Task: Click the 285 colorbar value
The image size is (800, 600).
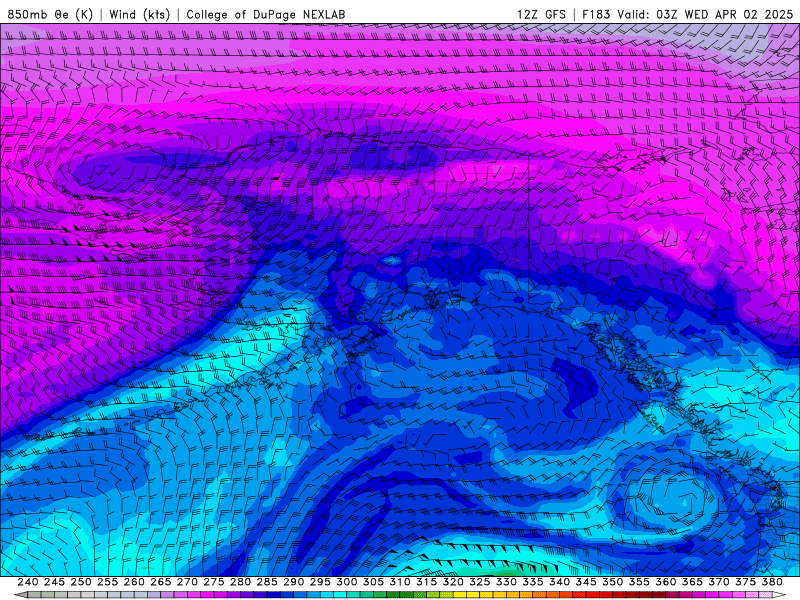Action: 267,582
